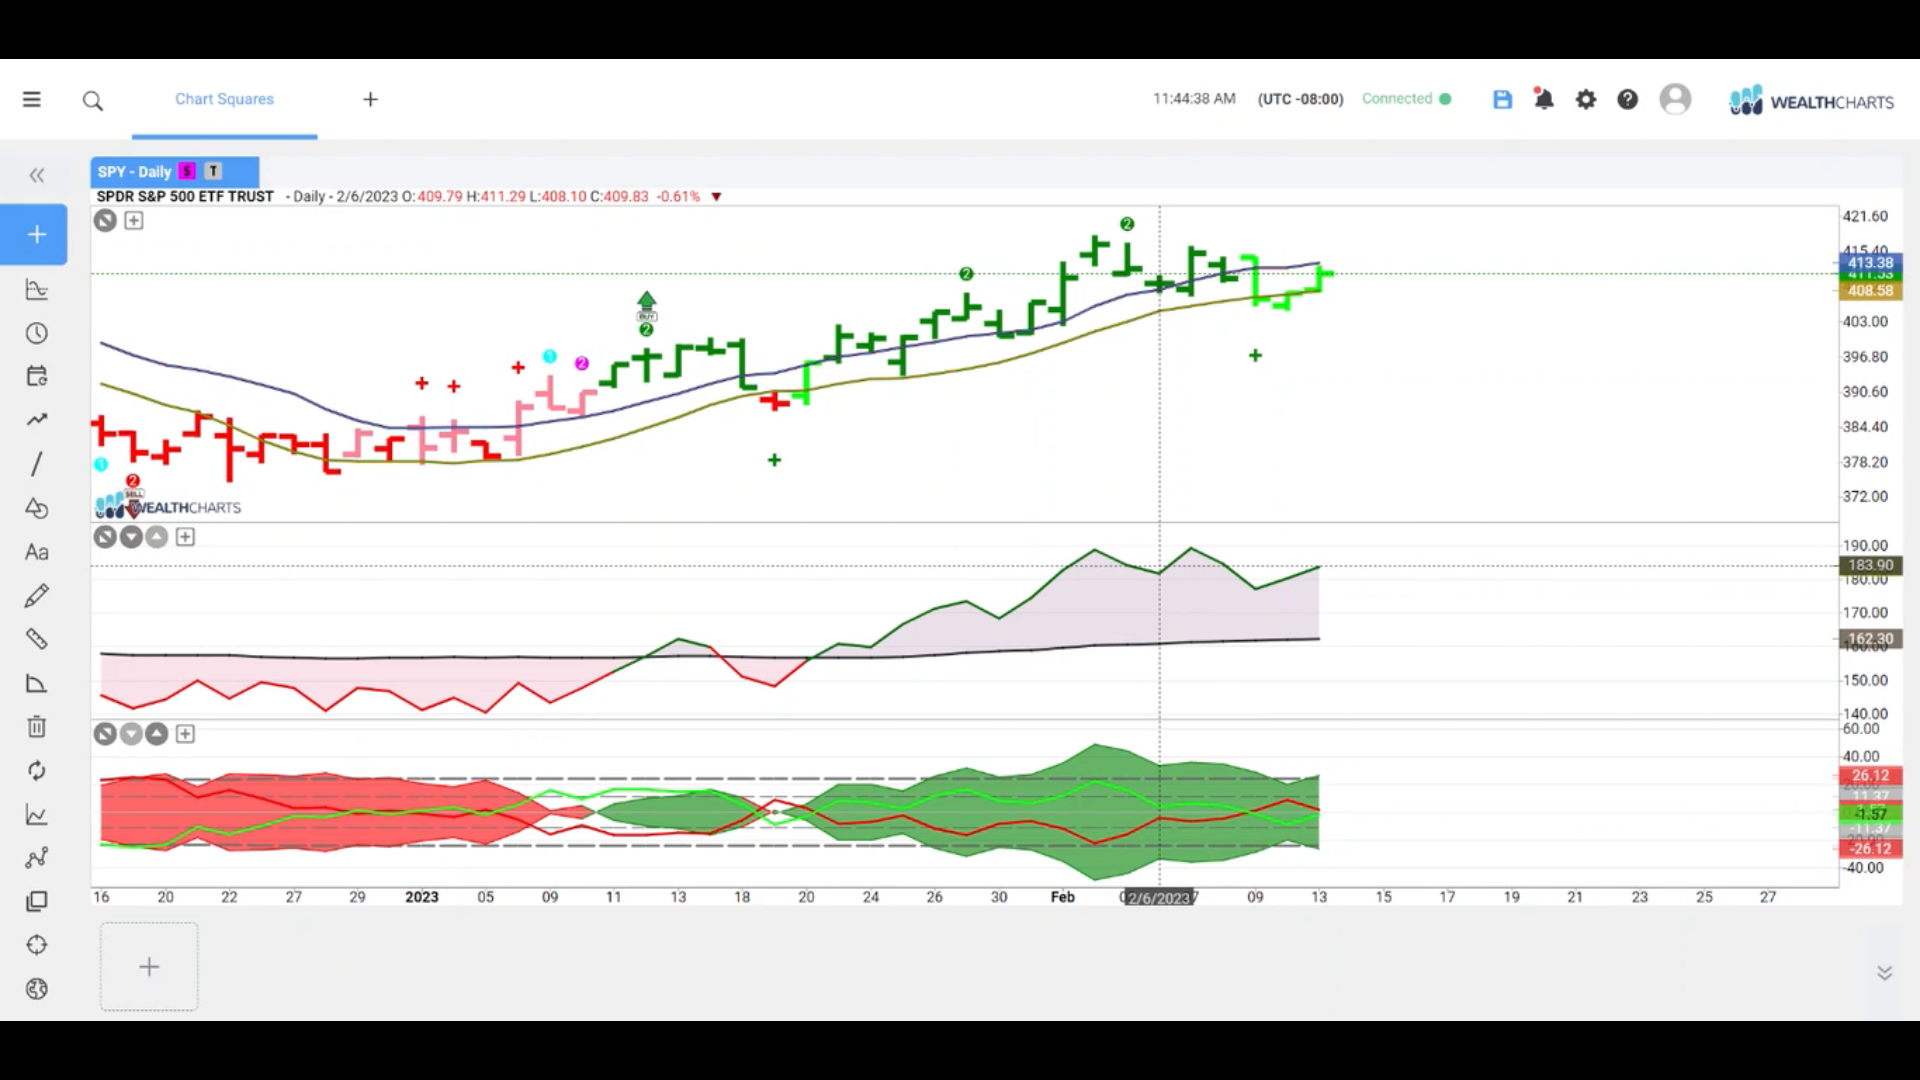This screenshot has height=1080, width=1920.
Task: Select the trend arrow tool in sidebar
Action: (x=37, y=420)
